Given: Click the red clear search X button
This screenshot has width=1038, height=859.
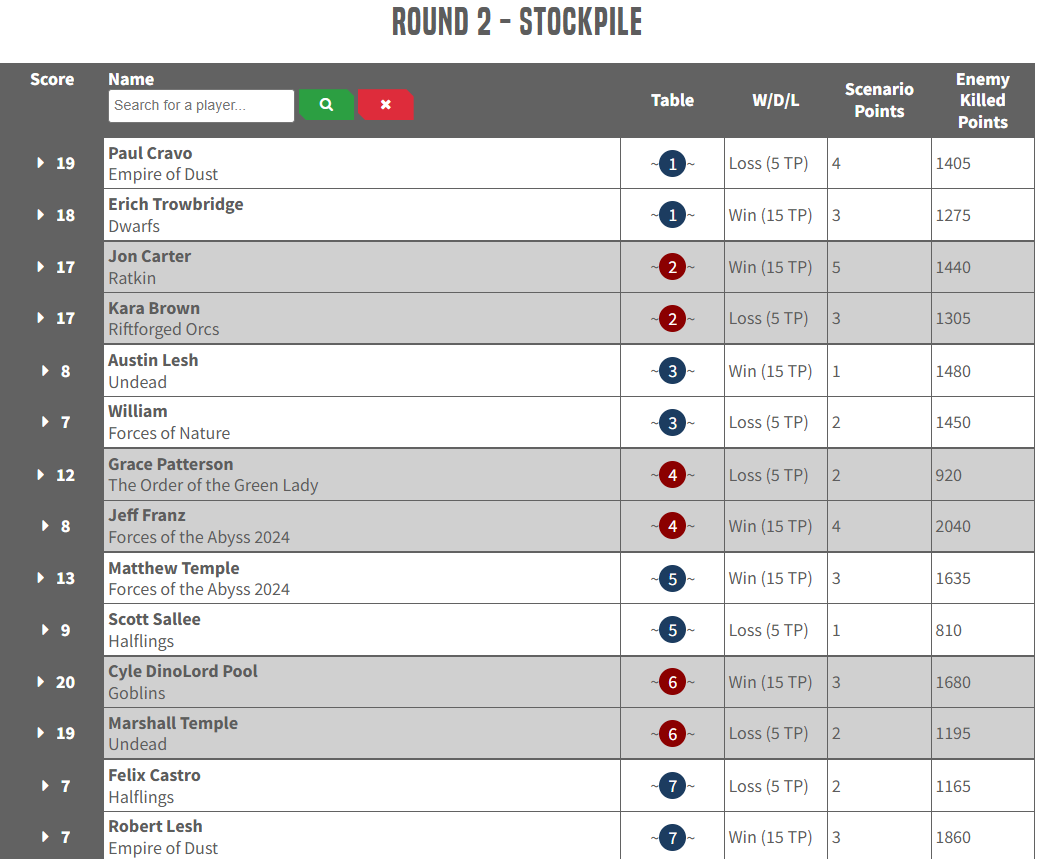Looking at the screenshot, I should click(x=386, y=105).
